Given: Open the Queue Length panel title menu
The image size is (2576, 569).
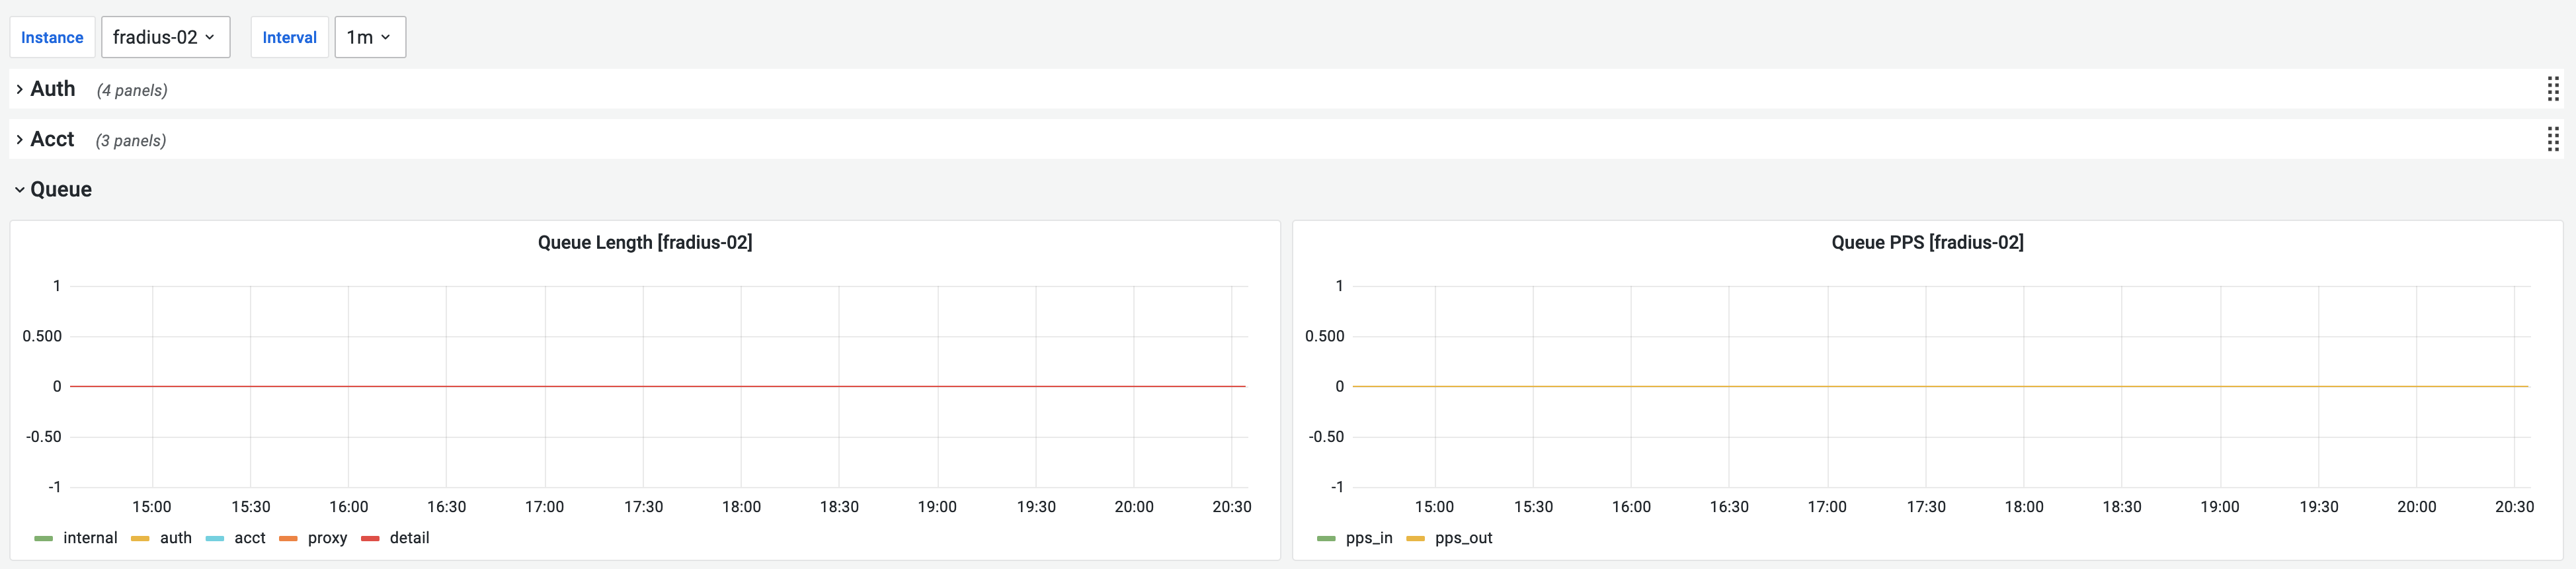Looking at the screenshot, I should (x=645, y=242).
